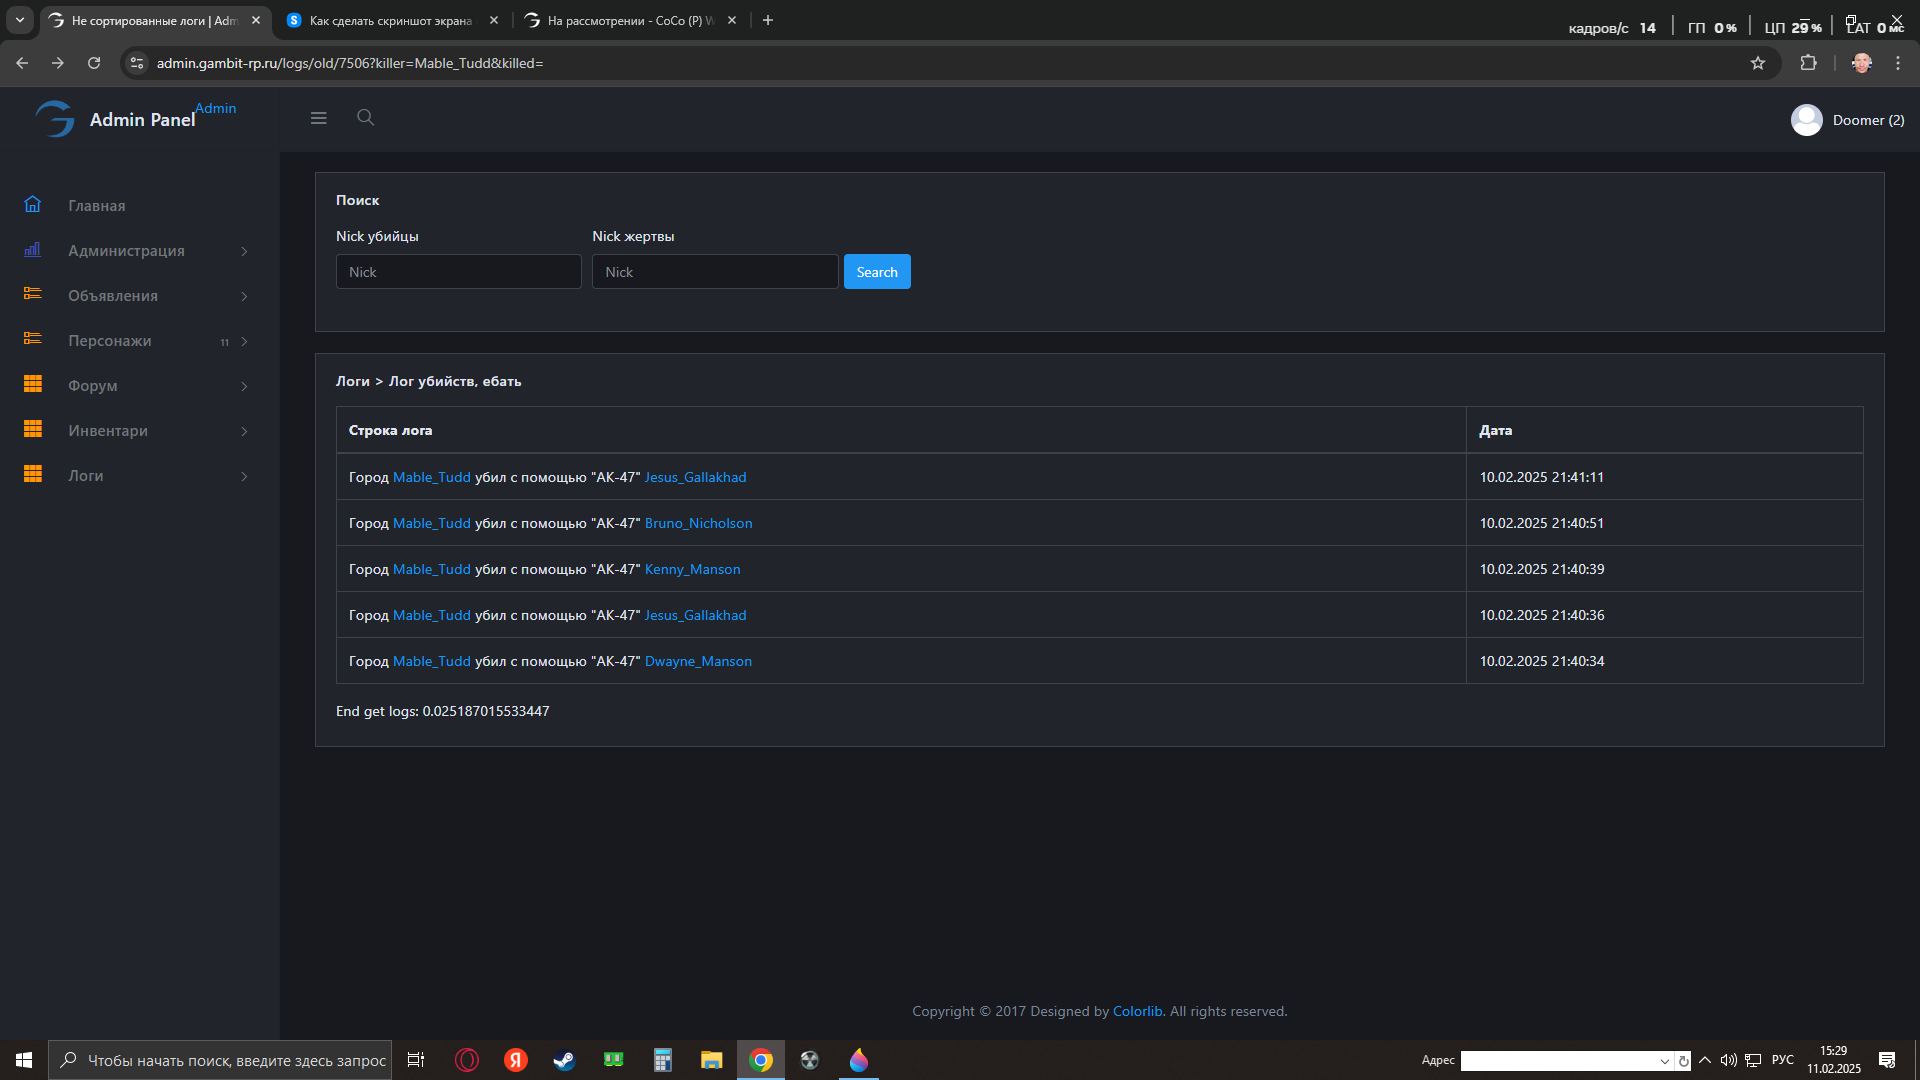Expand the Инвентари sidebar section
This screenshot has height=1080, width=1920.
click(x=108, y=431)
